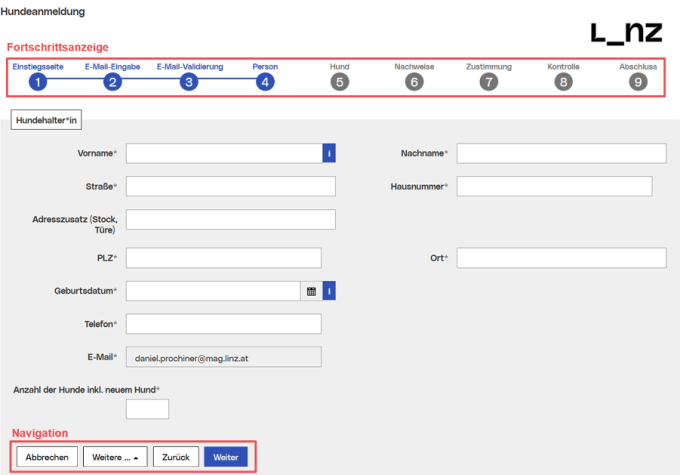Open the Hundehalter*in tab

pyautogui.click(x=47, y=120)
